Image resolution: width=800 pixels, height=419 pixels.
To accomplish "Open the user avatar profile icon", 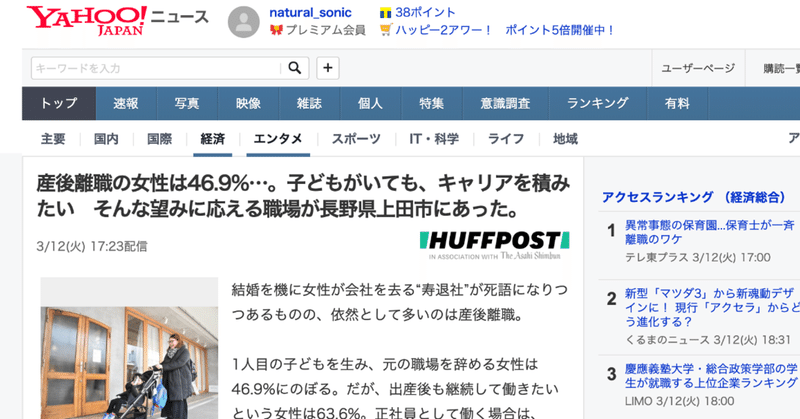I will coord(243,22).
